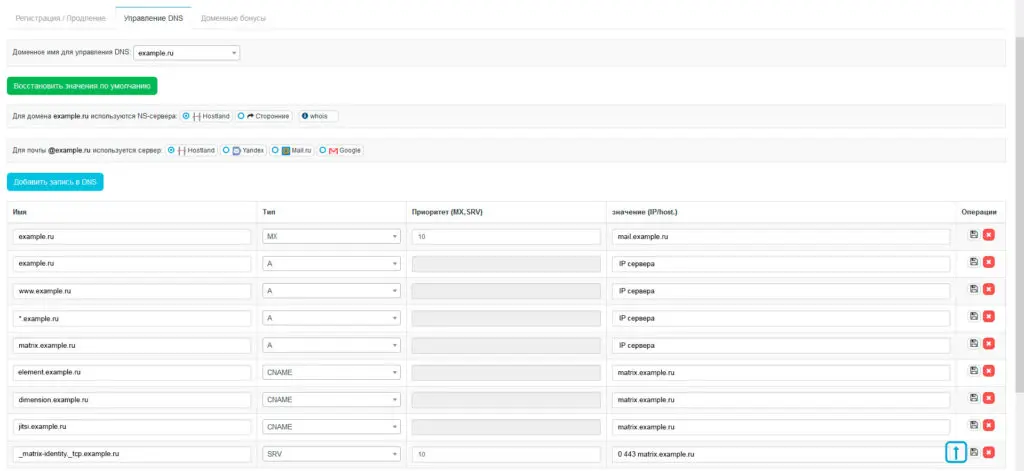Save the example.ru MX record
The height and width of the screenshot is (471, 1024).
point(974,235)
